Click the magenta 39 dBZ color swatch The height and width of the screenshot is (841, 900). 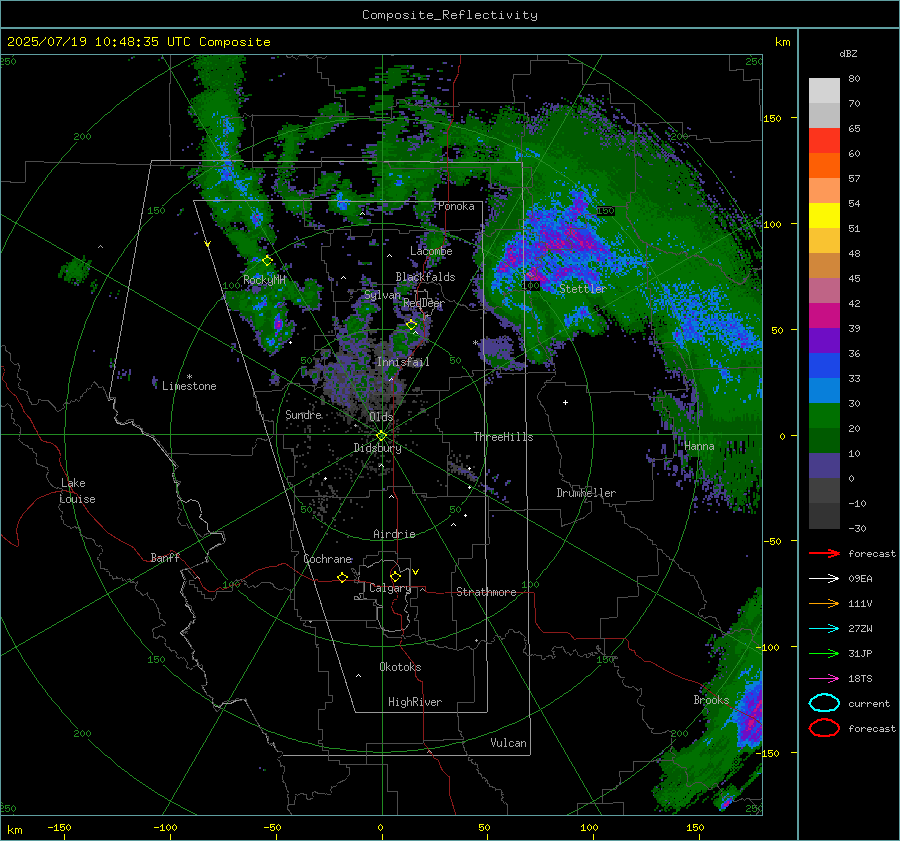pyautogui.click(x=824, y=316)
